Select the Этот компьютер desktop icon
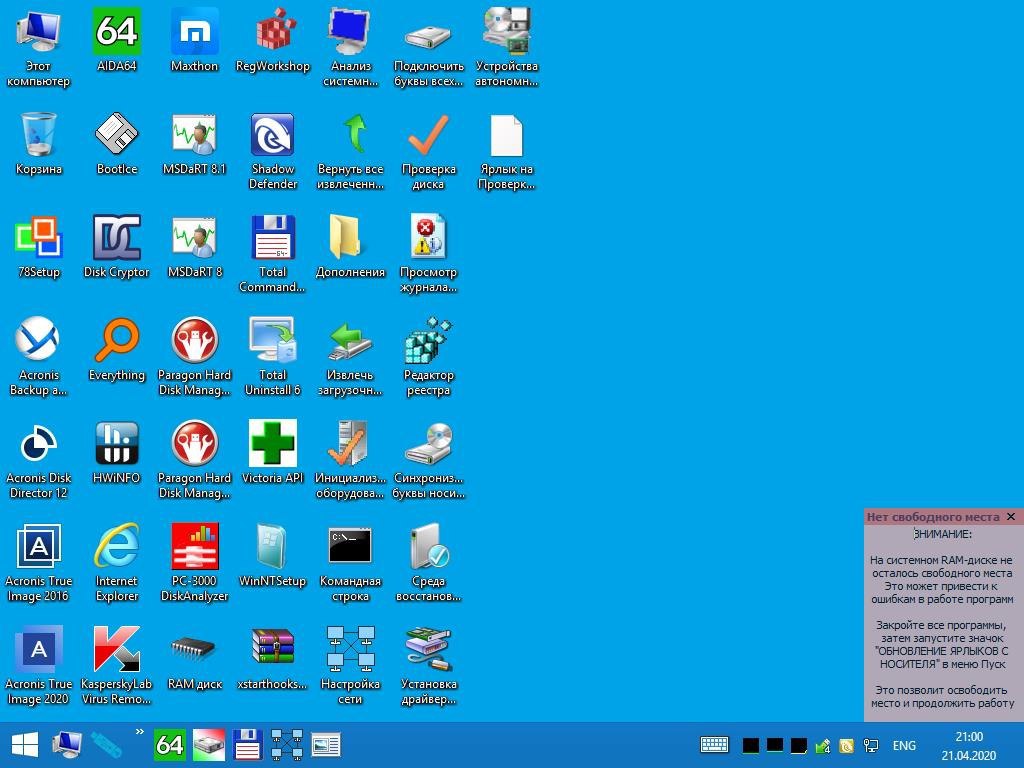 tap(39, 48)
